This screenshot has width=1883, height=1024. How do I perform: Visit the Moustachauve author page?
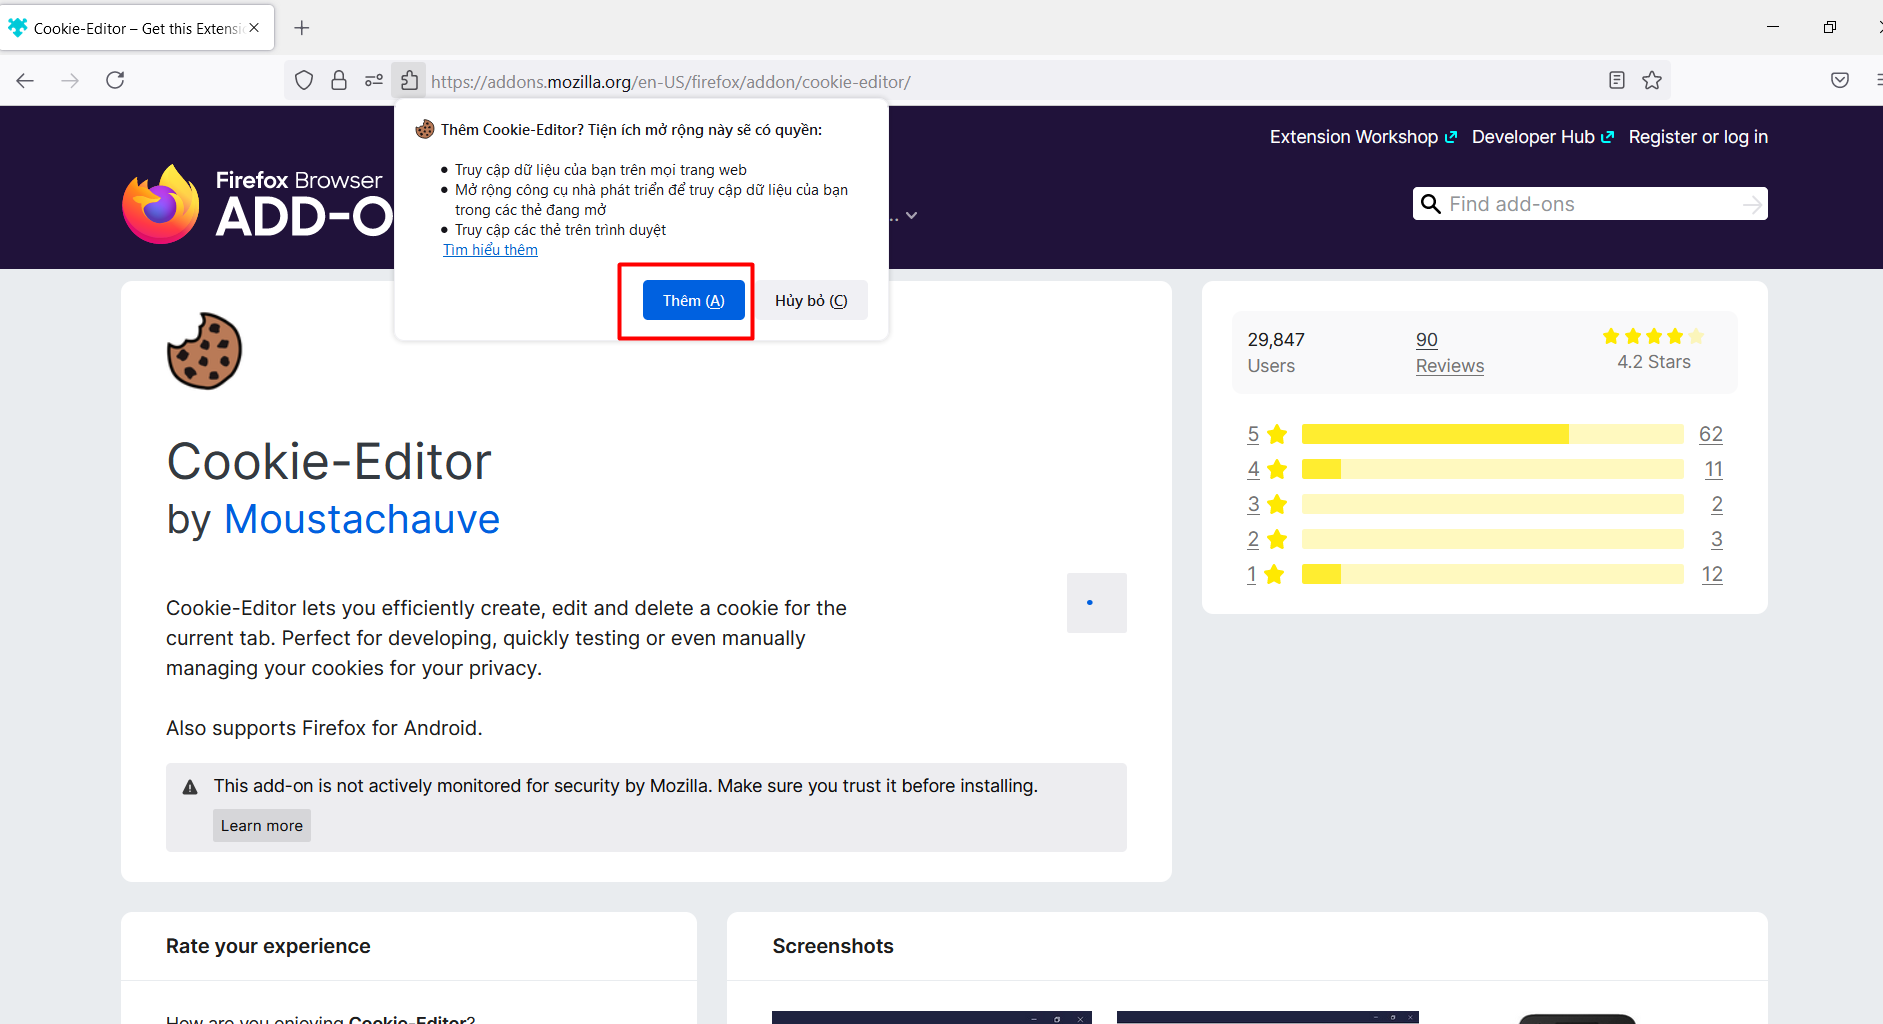pos(361,519)
